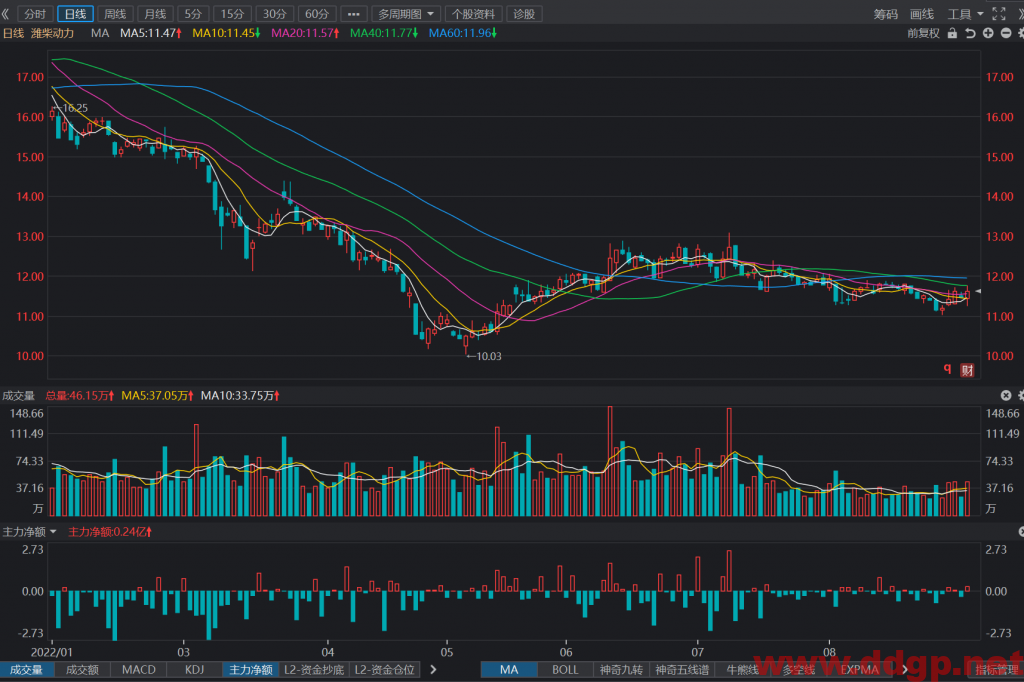Click the MA20:11.57 value label
Image resolution: width=1024 pixels, height=682 pixels.
[305, 33]
